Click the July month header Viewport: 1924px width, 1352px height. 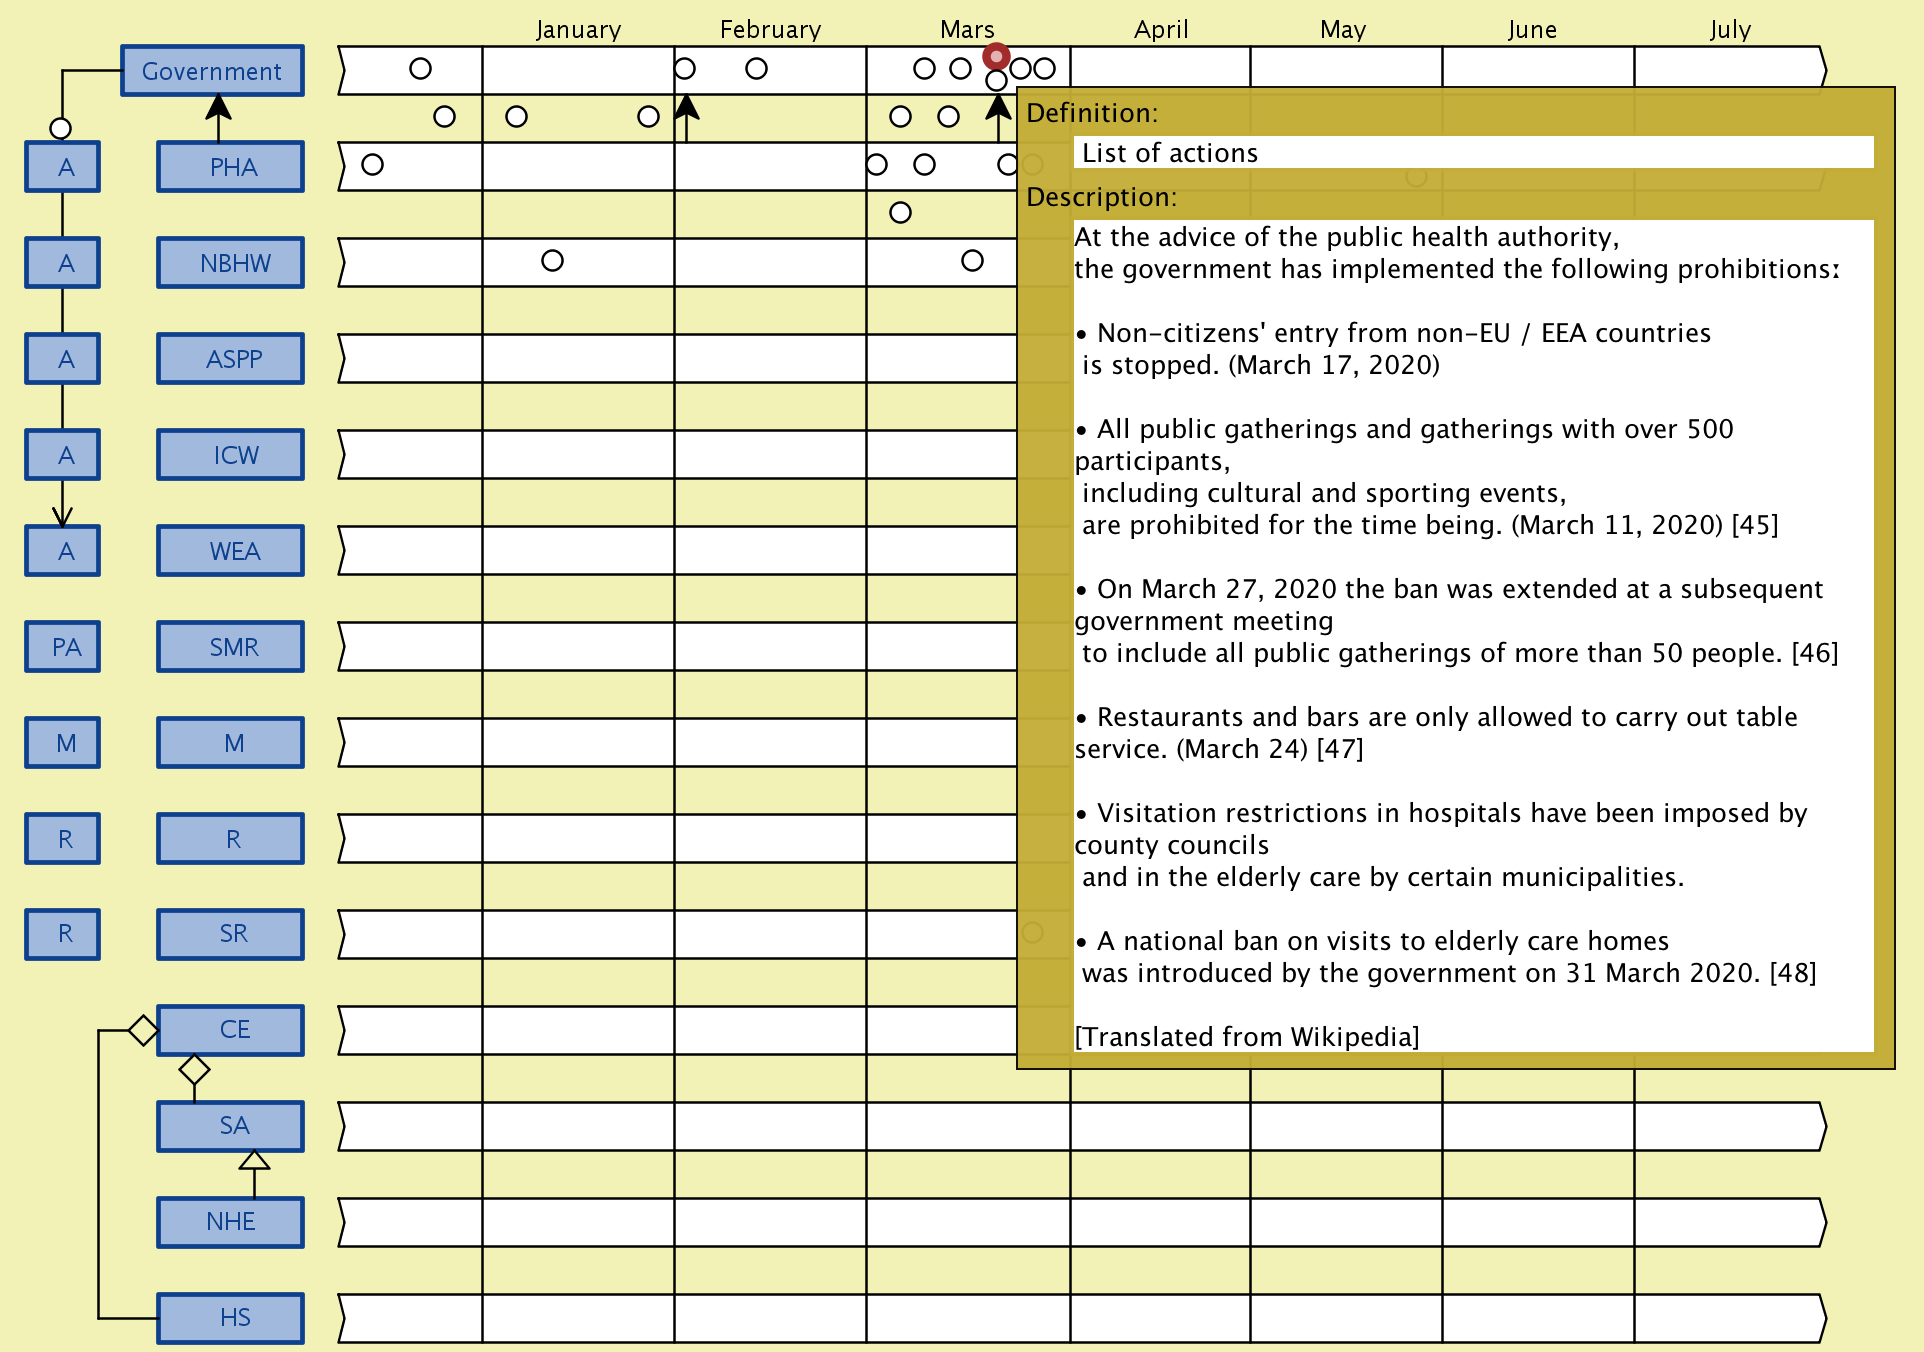[x=1730, y=29]
